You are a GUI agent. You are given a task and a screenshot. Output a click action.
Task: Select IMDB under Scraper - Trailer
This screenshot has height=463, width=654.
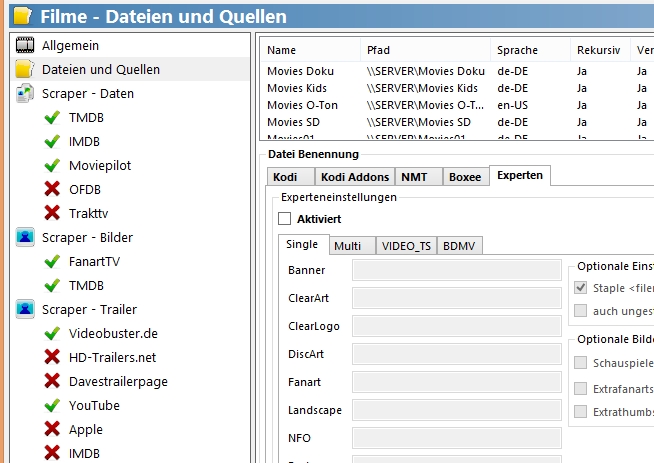(x=84, y=453)
